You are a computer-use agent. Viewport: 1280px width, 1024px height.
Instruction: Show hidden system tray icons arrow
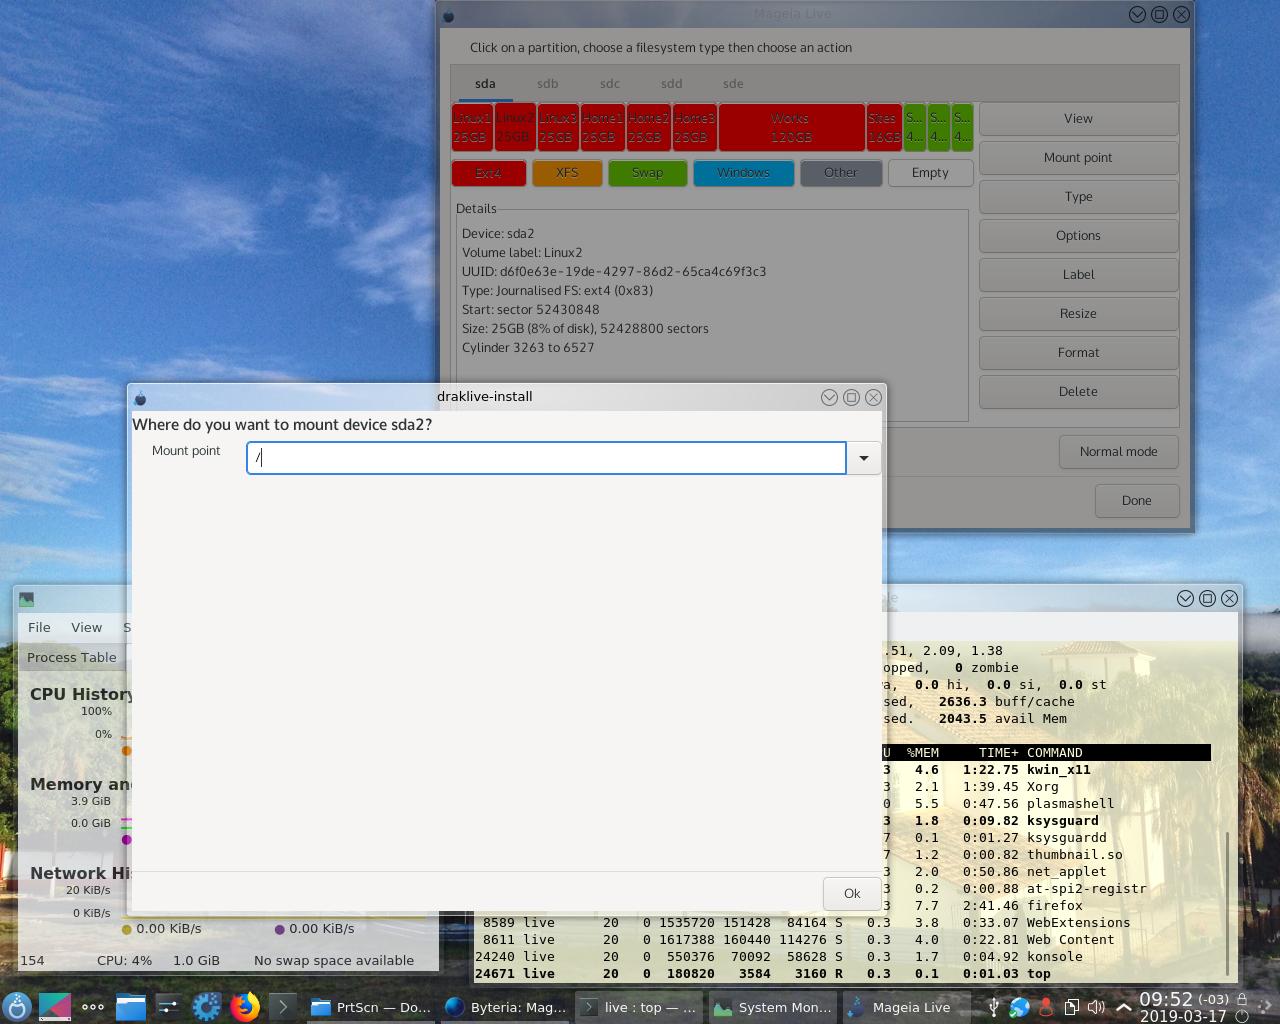tap(1123, 1007)
